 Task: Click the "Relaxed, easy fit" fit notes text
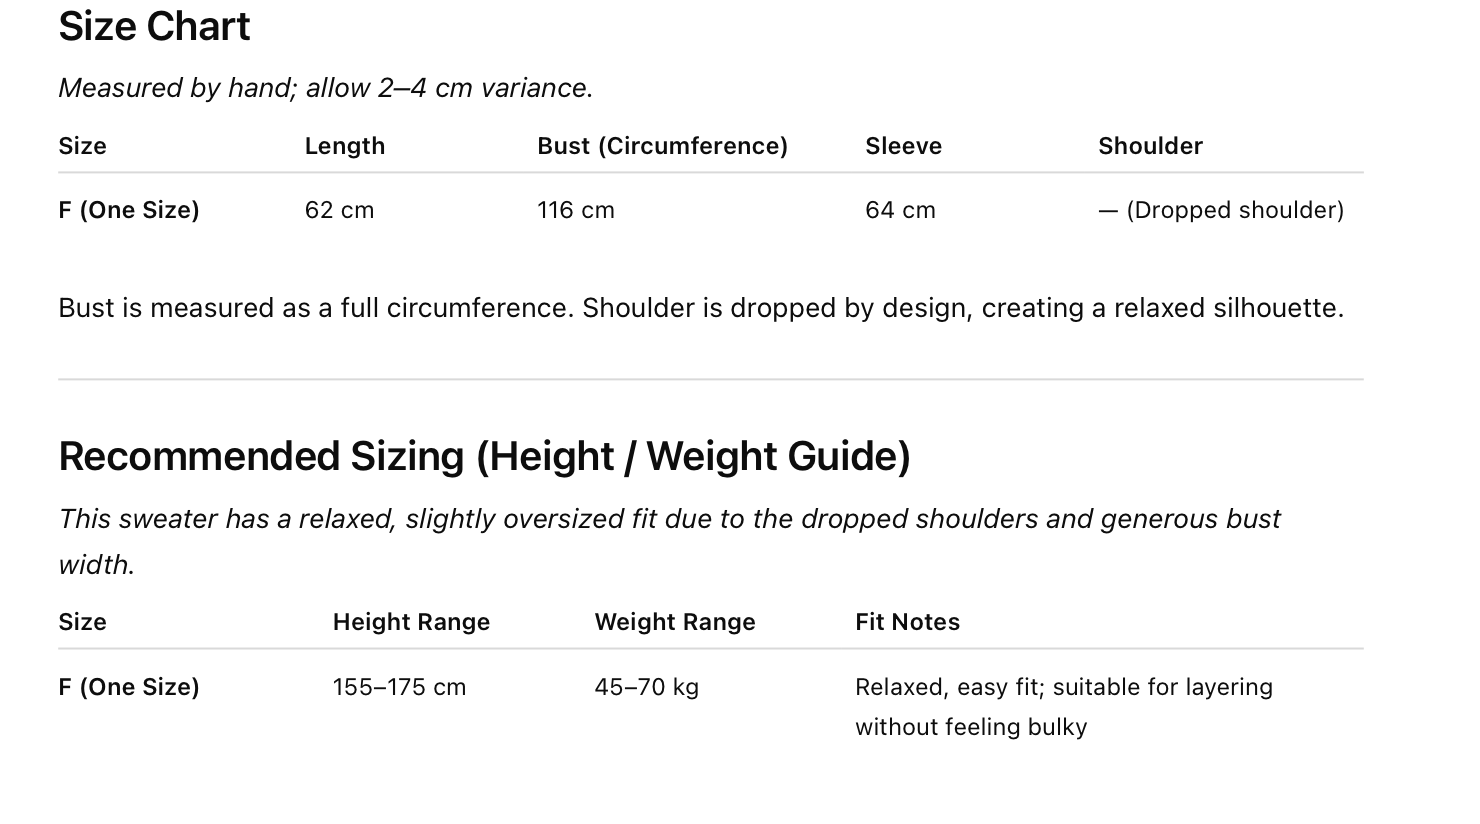coord(1063,688)
